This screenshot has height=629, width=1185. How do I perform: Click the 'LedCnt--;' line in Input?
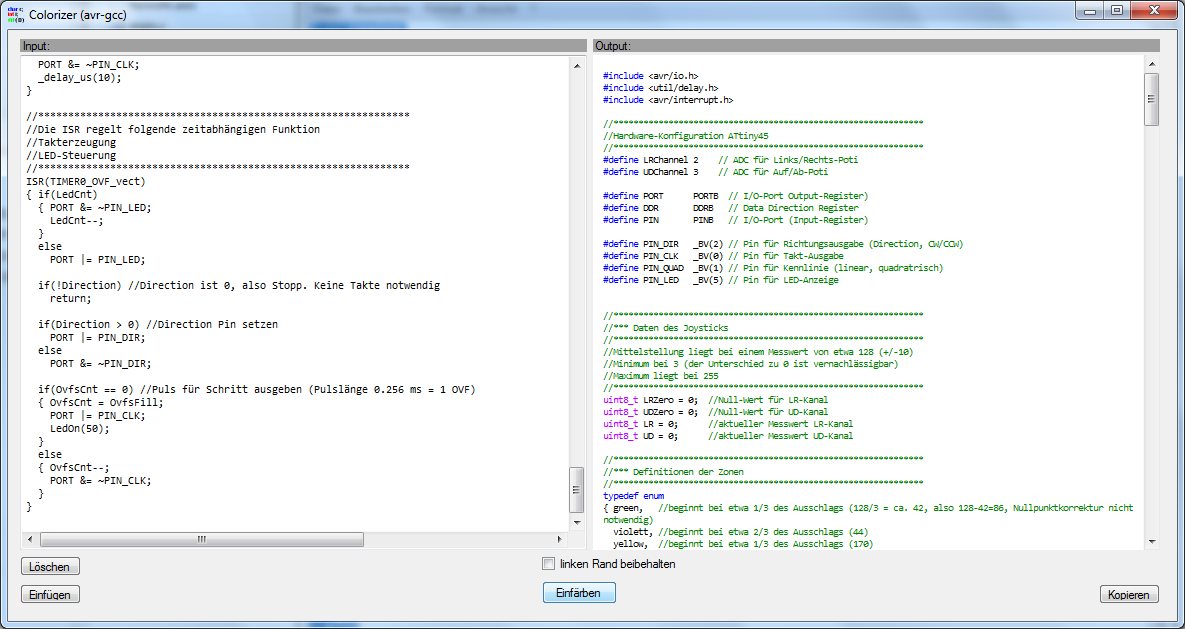click(76, 221)
